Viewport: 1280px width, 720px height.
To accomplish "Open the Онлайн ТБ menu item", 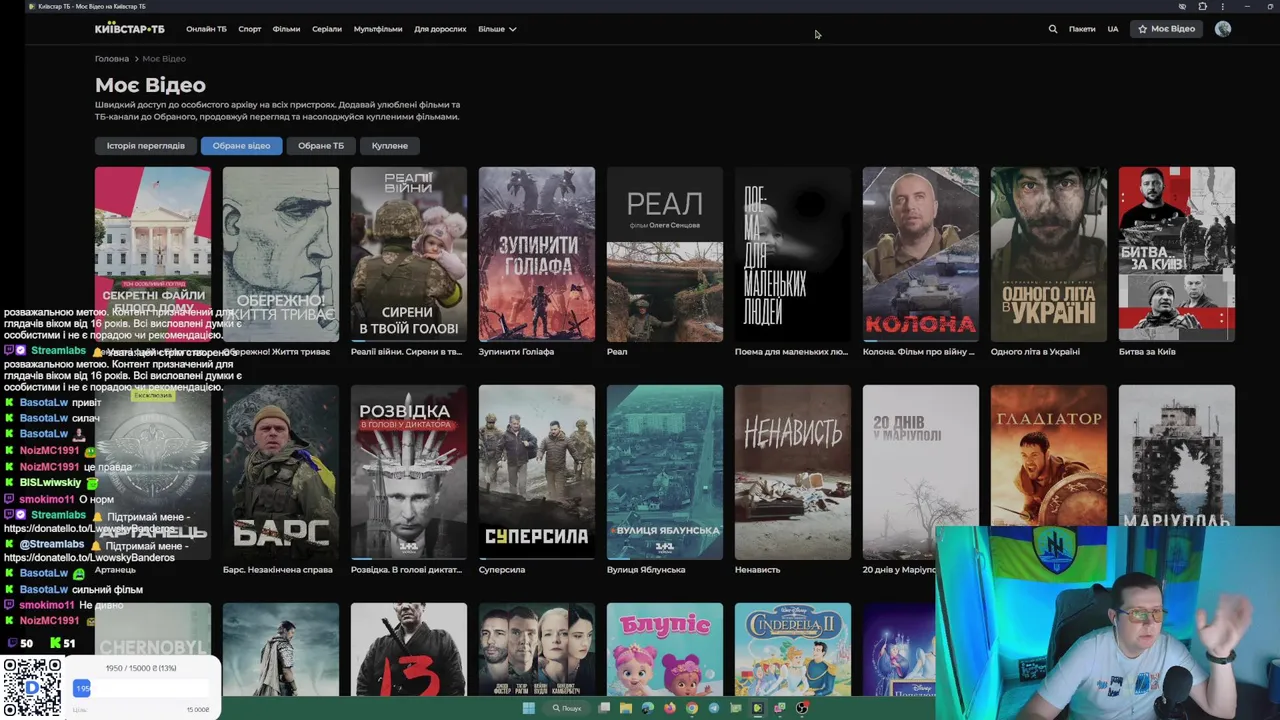I will (x=206, y=29).
